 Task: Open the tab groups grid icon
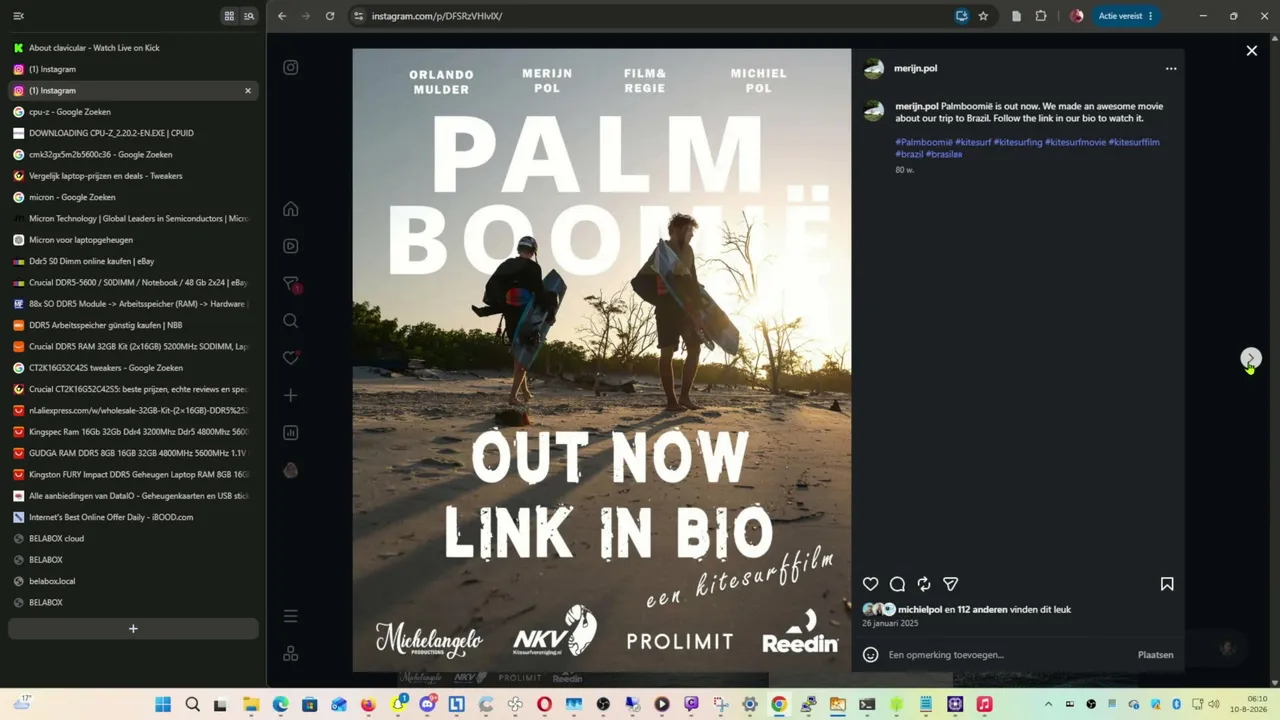coord(229,16)
